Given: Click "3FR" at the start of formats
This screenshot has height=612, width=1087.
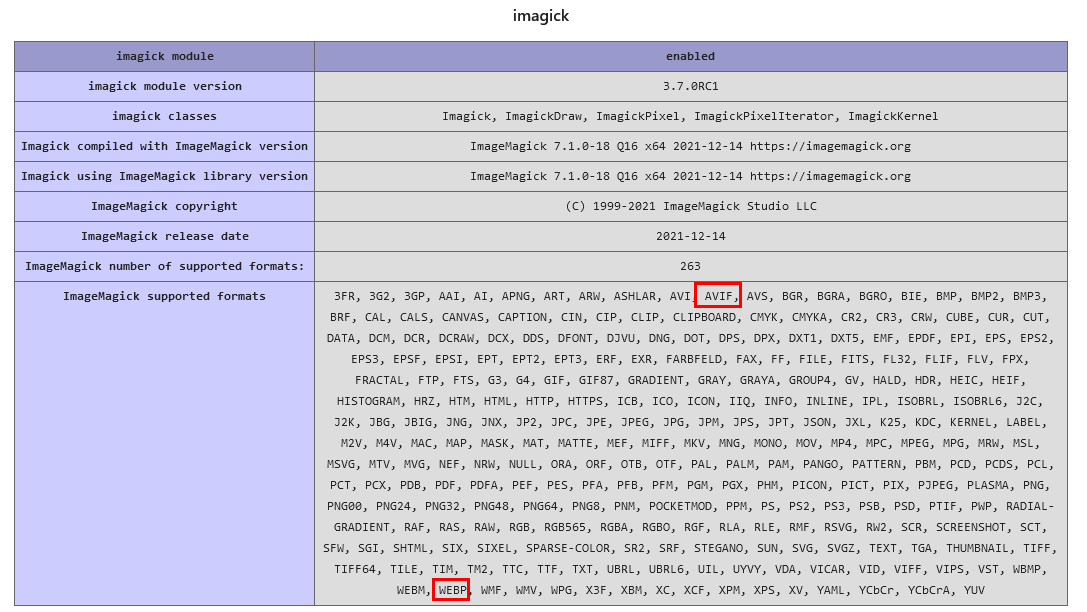Looking at the screenshot, I should [344, 296].
